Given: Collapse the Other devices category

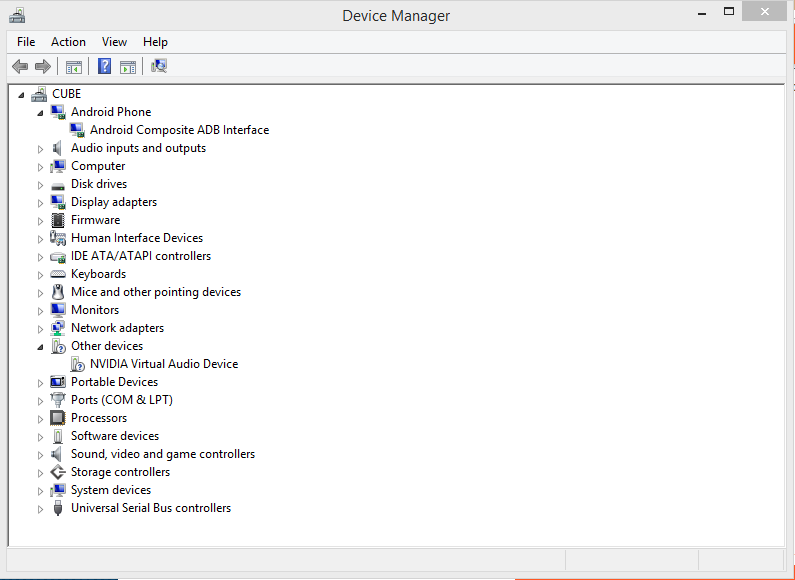Looking at the screenshot, I should [x=41, y=347].
